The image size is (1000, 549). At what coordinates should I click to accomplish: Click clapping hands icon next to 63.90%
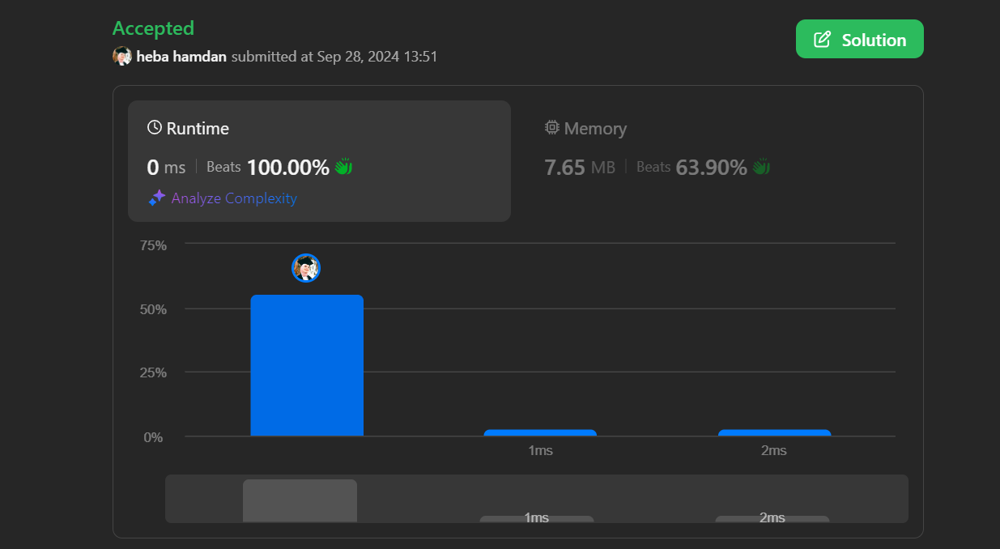pos(761,167)
